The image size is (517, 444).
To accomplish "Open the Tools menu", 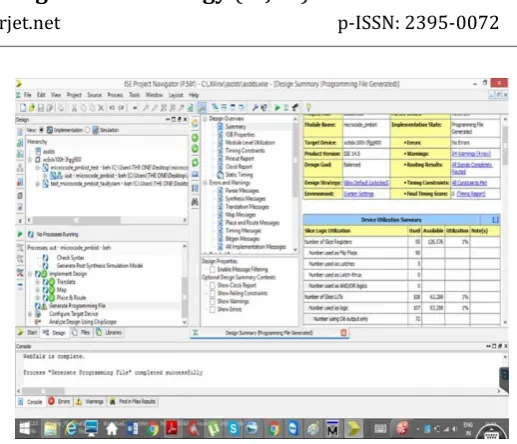I will point(134,95).
